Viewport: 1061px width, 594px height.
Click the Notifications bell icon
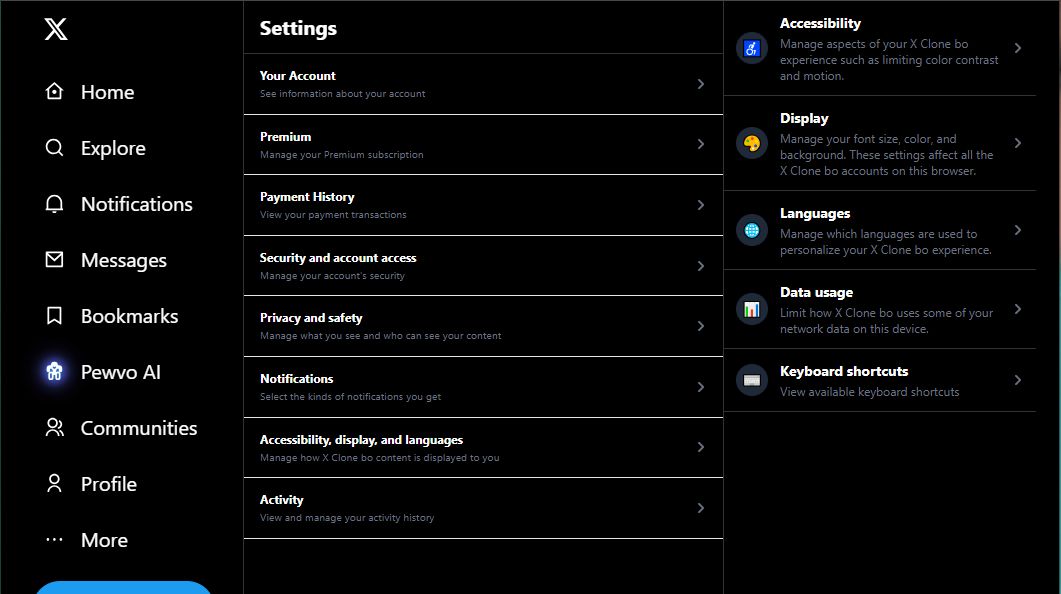click(x=55, y=204)
